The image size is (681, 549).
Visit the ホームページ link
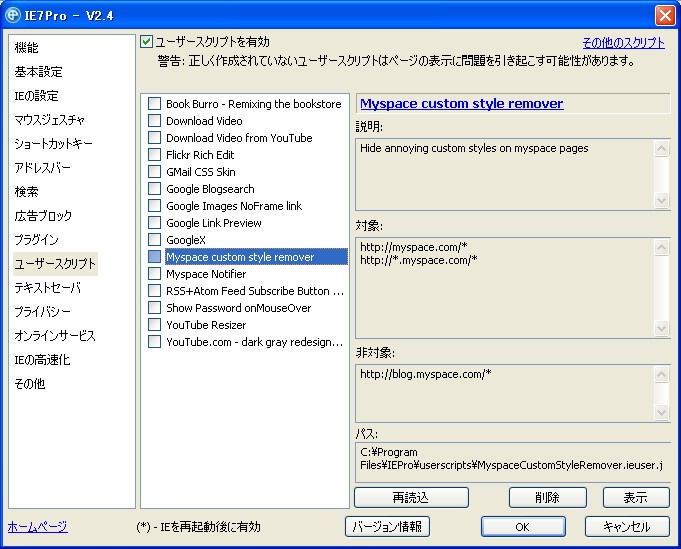[x=38, y=526]
